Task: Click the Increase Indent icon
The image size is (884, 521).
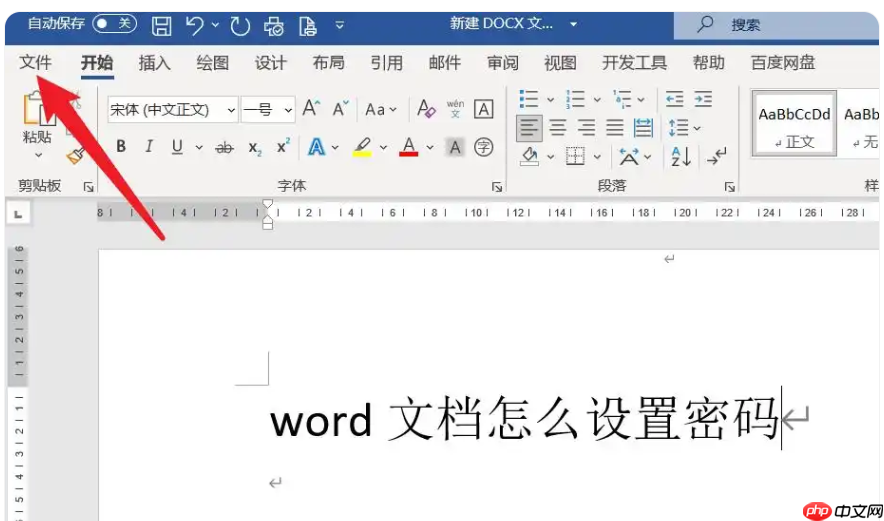Action: coord(703,99)
